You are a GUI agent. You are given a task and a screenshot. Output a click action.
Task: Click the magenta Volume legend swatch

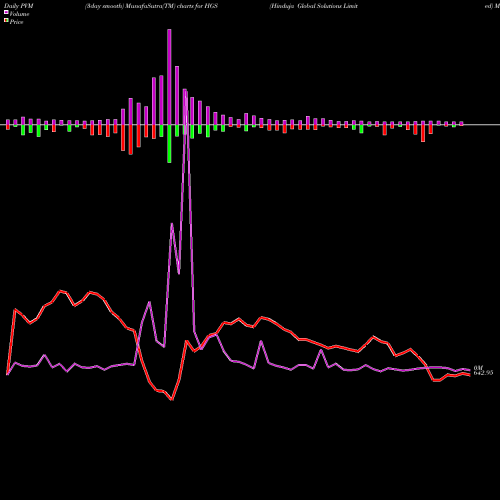click(6, 12)
